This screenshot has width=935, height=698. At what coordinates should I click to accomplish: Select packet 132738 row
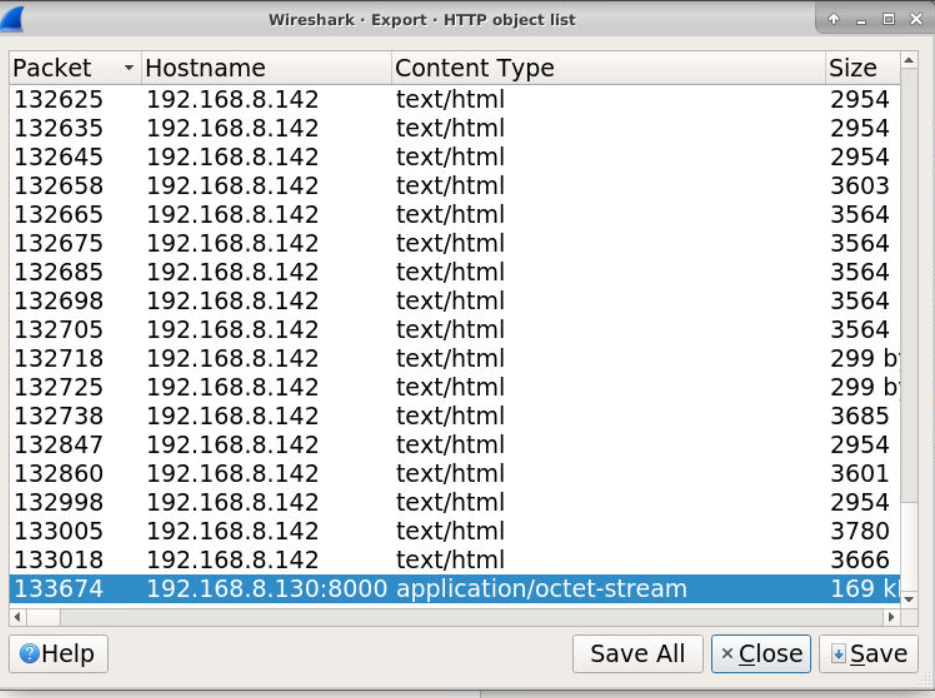coord(454,415)
